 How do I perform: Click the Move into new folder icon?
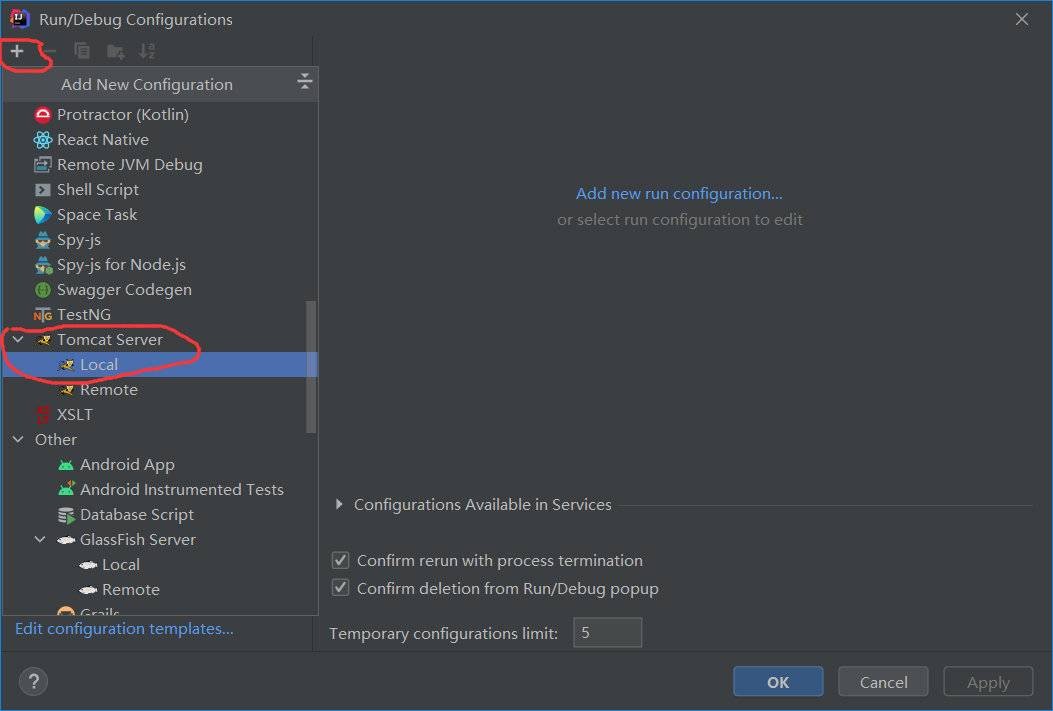[x=116, y=51]
